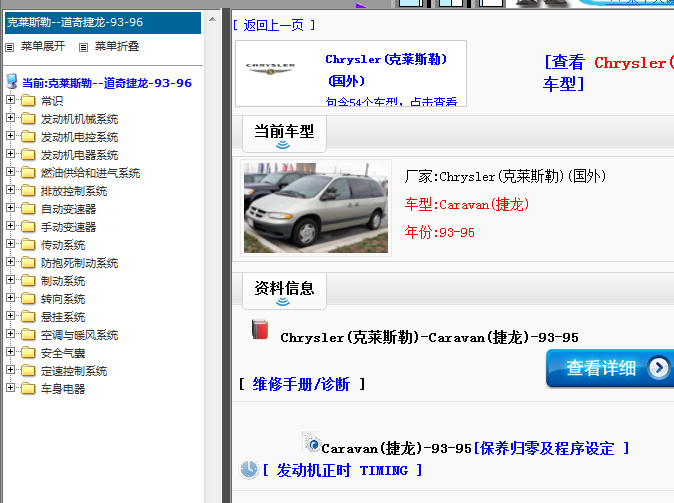The image size is (674, 503).
Task: Click the 克莱斯勒--道奇捷龙-93-96 panel header
Action: [103, 22]
